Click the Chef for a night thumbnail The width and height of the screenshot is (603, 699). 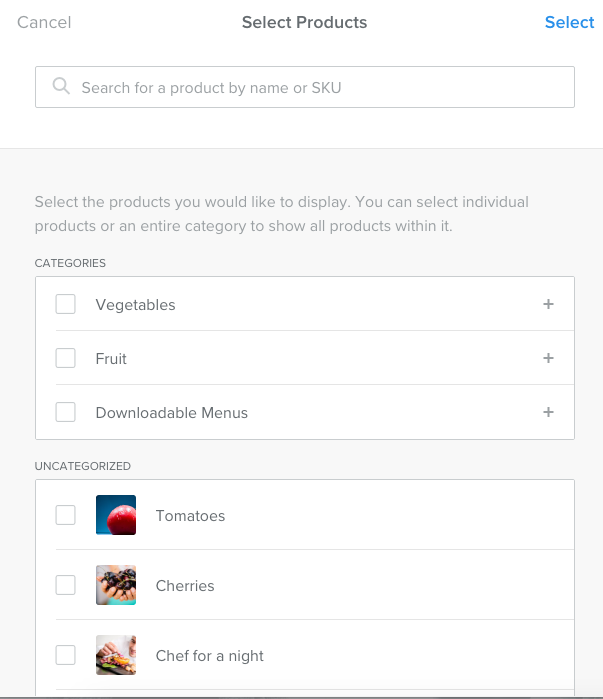(x=116, y=656)
